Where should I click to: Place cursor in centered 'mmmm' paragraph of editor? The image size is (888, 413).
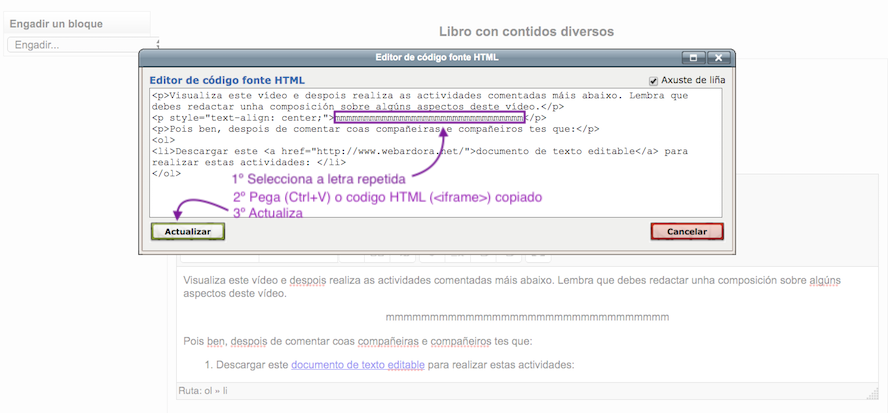click(x=527, y=317)
